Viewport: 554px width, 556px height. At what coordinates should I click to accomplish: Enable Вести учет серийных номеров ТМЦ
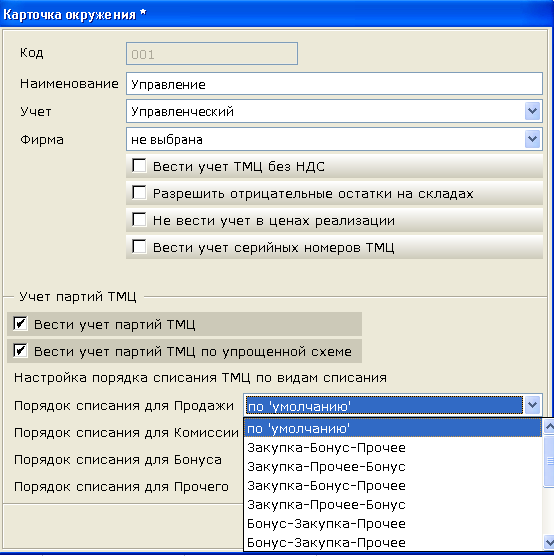point(139,247)
